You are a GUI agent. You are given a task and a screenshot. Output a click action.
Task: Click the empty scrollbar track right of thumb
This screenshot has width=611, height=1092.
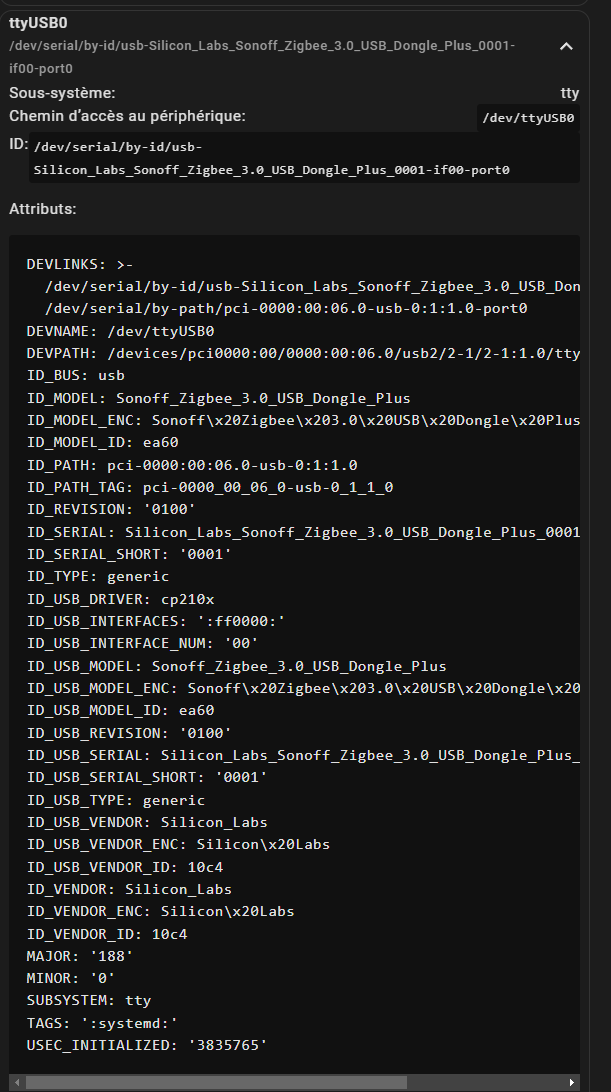coord(486,1082)
